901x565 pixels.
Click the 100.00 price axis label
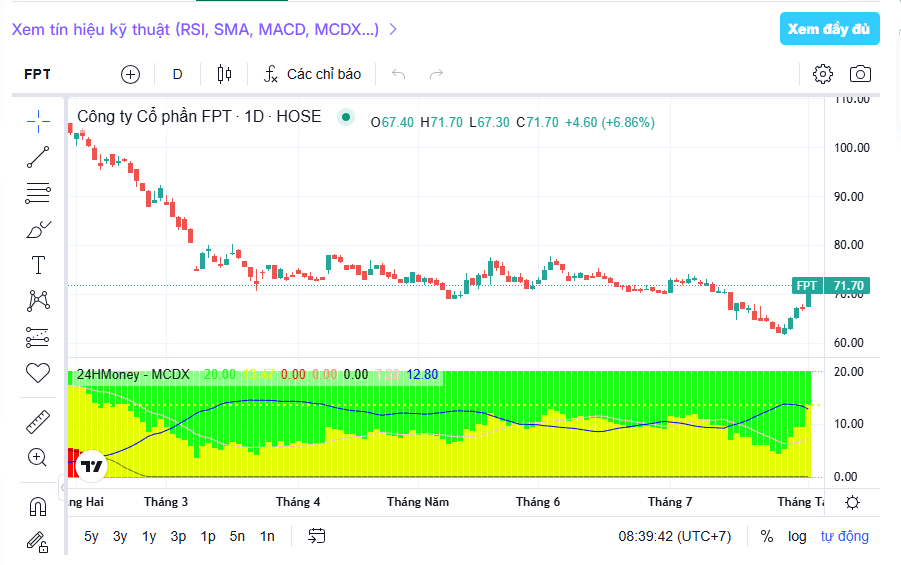click(x=852, y=148)
